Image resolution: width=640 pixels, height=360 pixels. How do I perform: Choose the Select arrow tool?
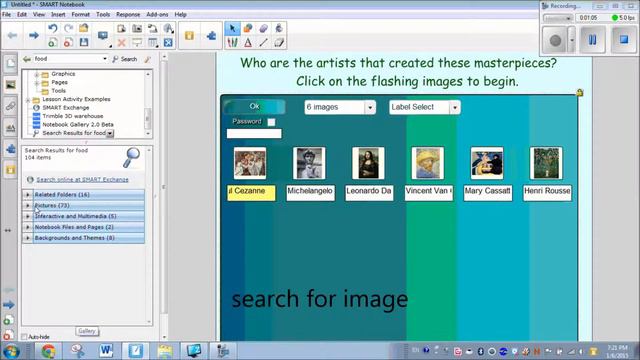point(232,28)
